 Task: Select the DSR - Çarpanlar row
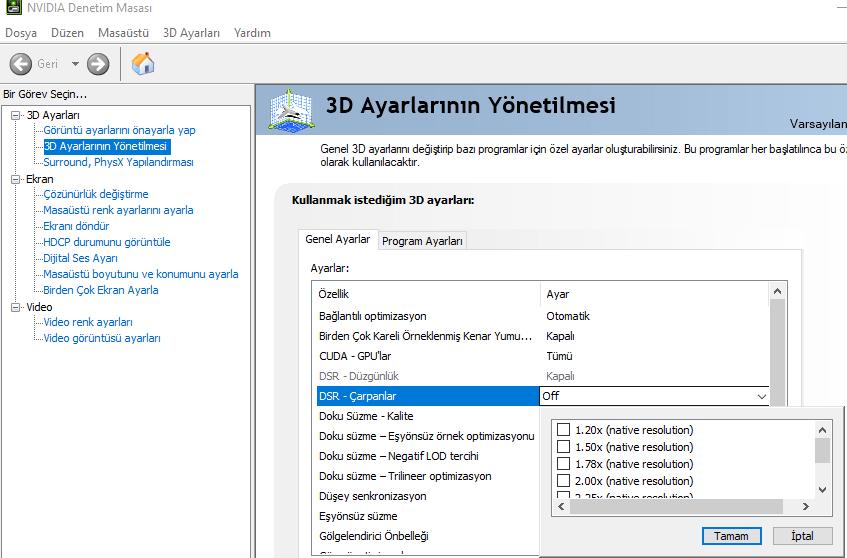[x=428, y=396]
